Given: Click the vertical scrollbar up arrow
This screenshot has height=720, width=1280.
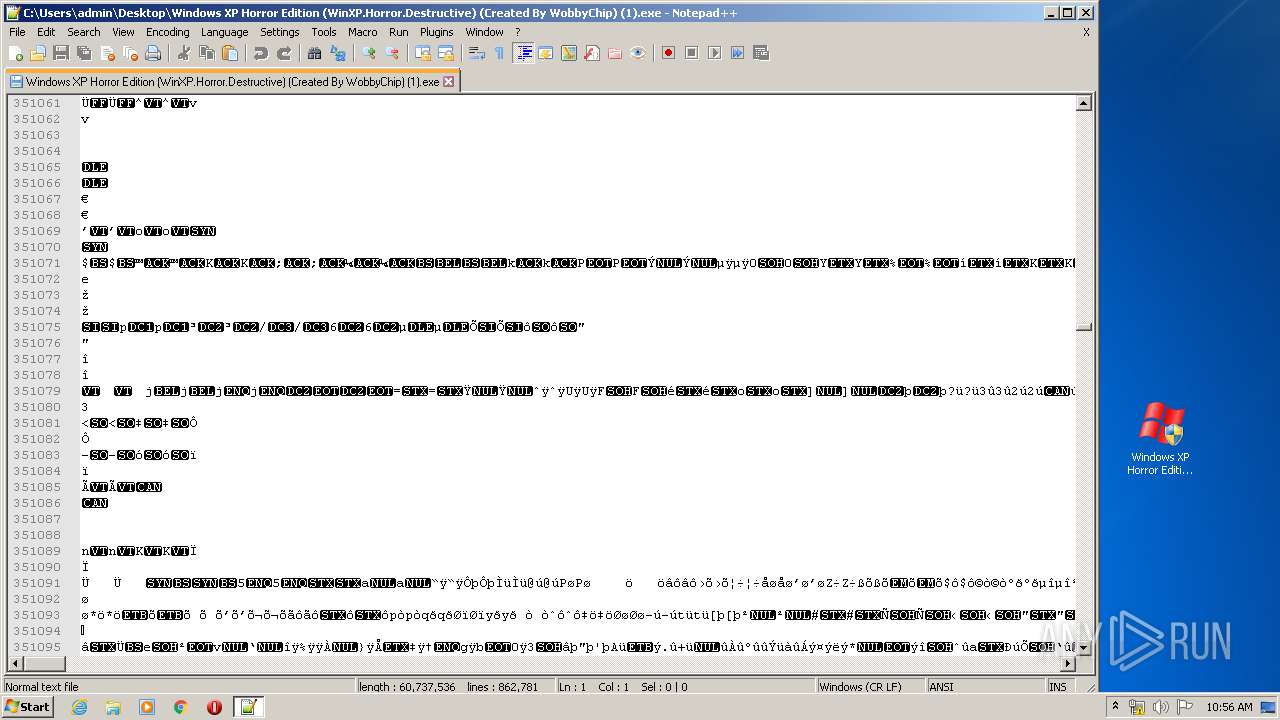Looking at the screenshot, I should coord(1083,103).
